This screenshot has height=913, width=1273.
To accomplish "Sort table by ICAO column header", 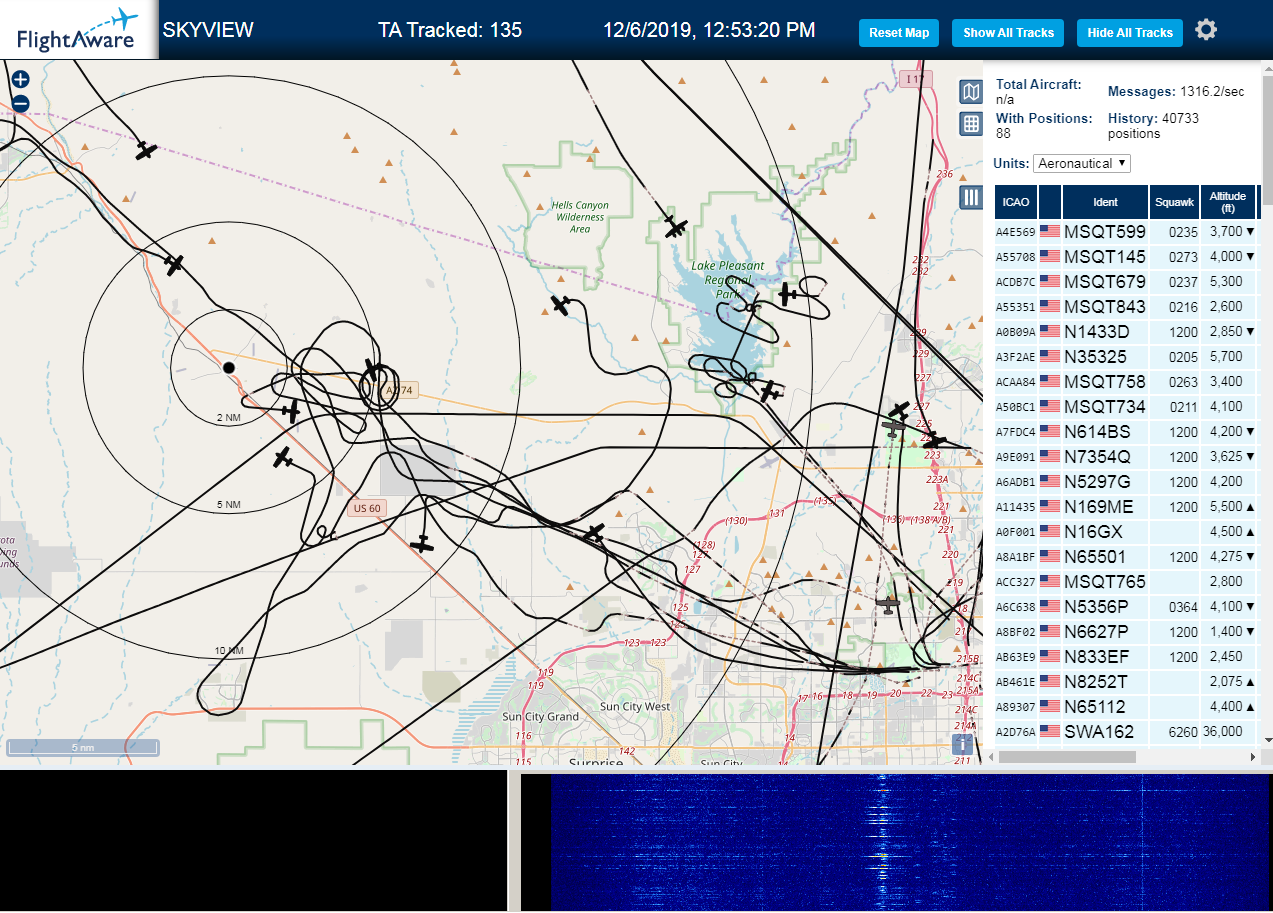I will (x=1016, y=202).
